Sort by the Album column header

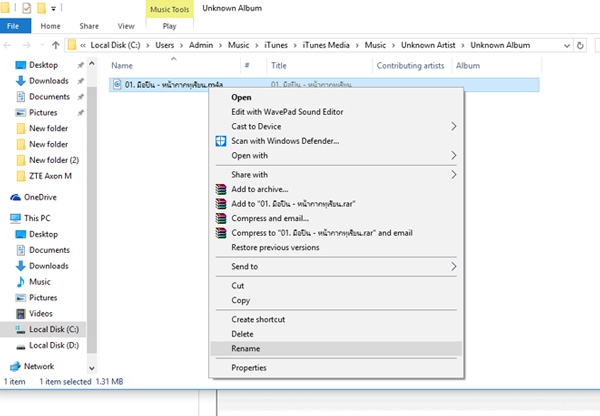click(x=496, y=65)
